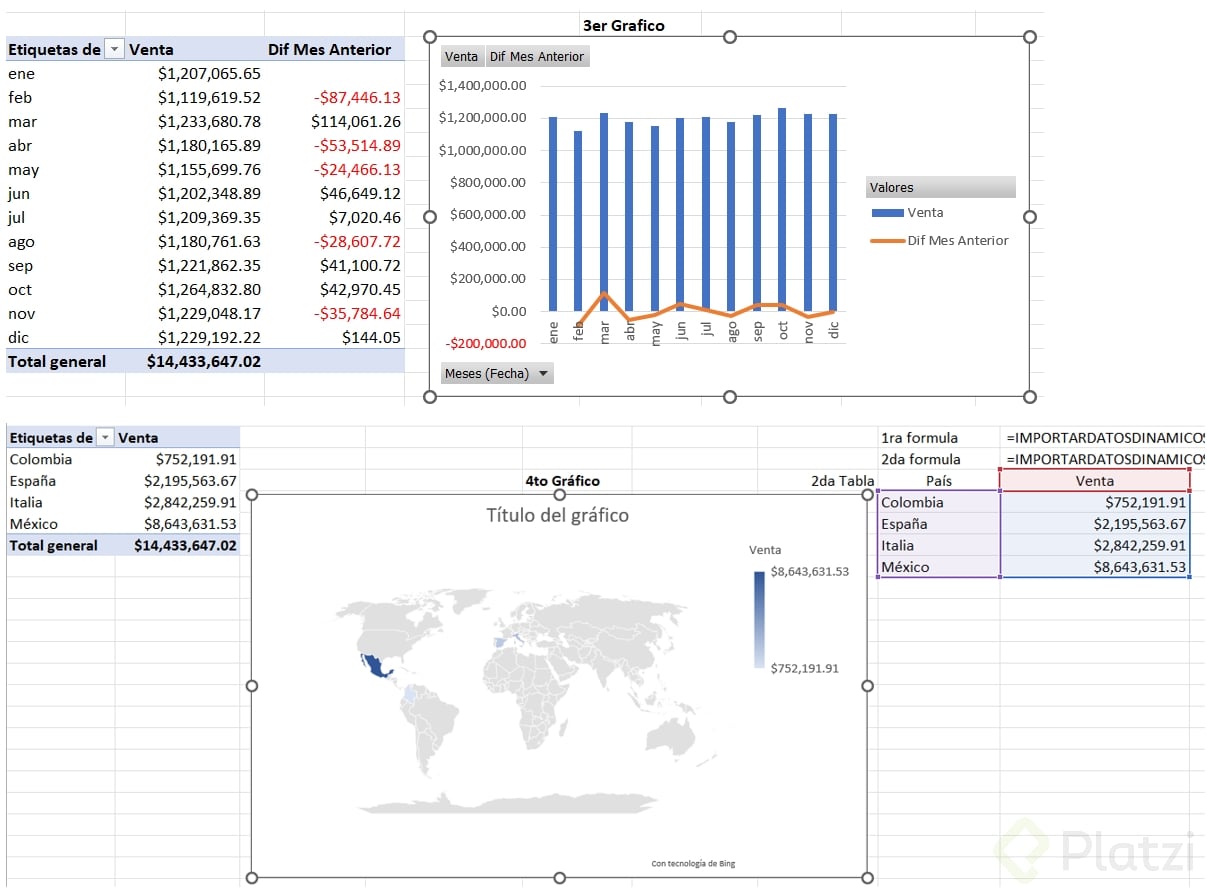
Task: Select the 4to Gráfico label cell
Action: [563, 480]
